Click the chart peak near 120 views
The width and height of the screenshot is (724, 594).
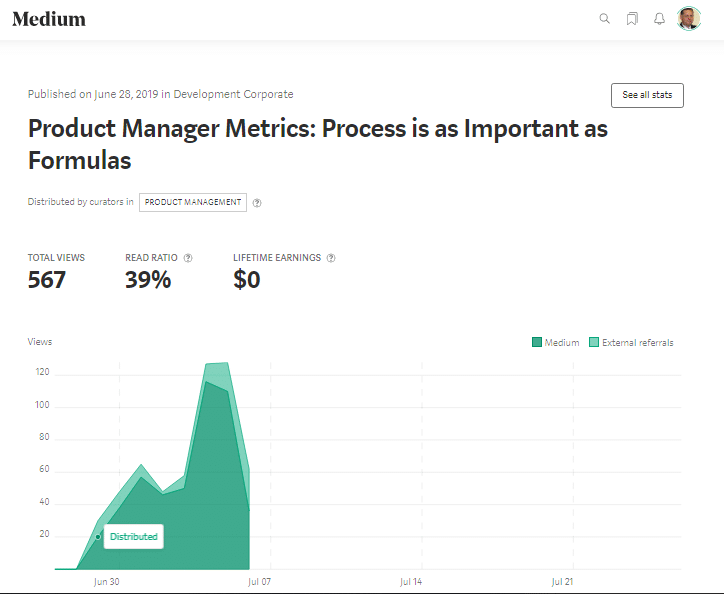tap(216, 364)
